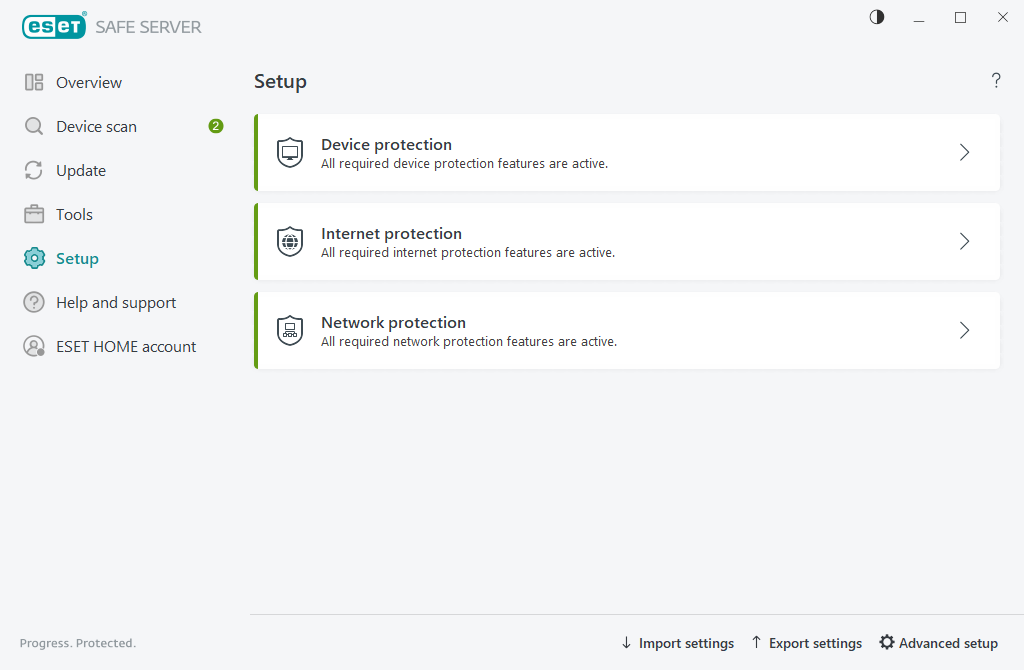Click the 'Progress. Protected.' slogan text
The width and height of the screenshot is (1024, 670).
78,643
